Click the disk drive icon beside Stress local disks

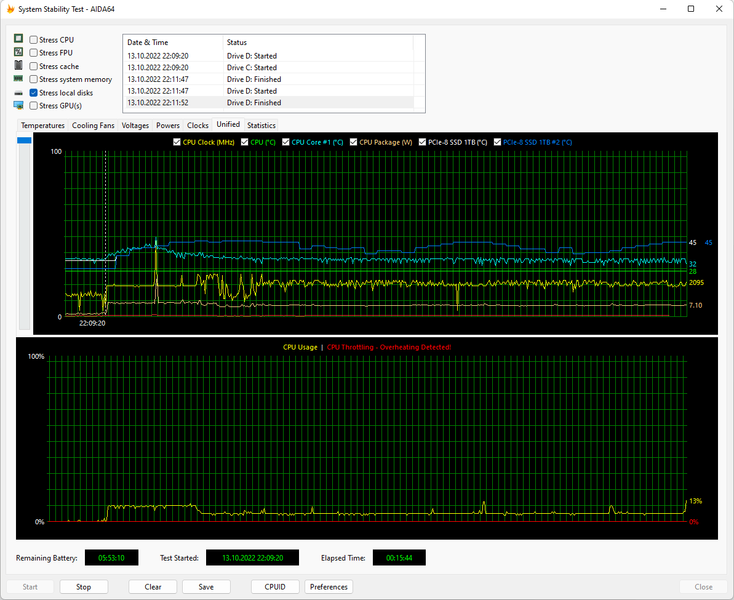pyautogui.click(x=18, y=92)
